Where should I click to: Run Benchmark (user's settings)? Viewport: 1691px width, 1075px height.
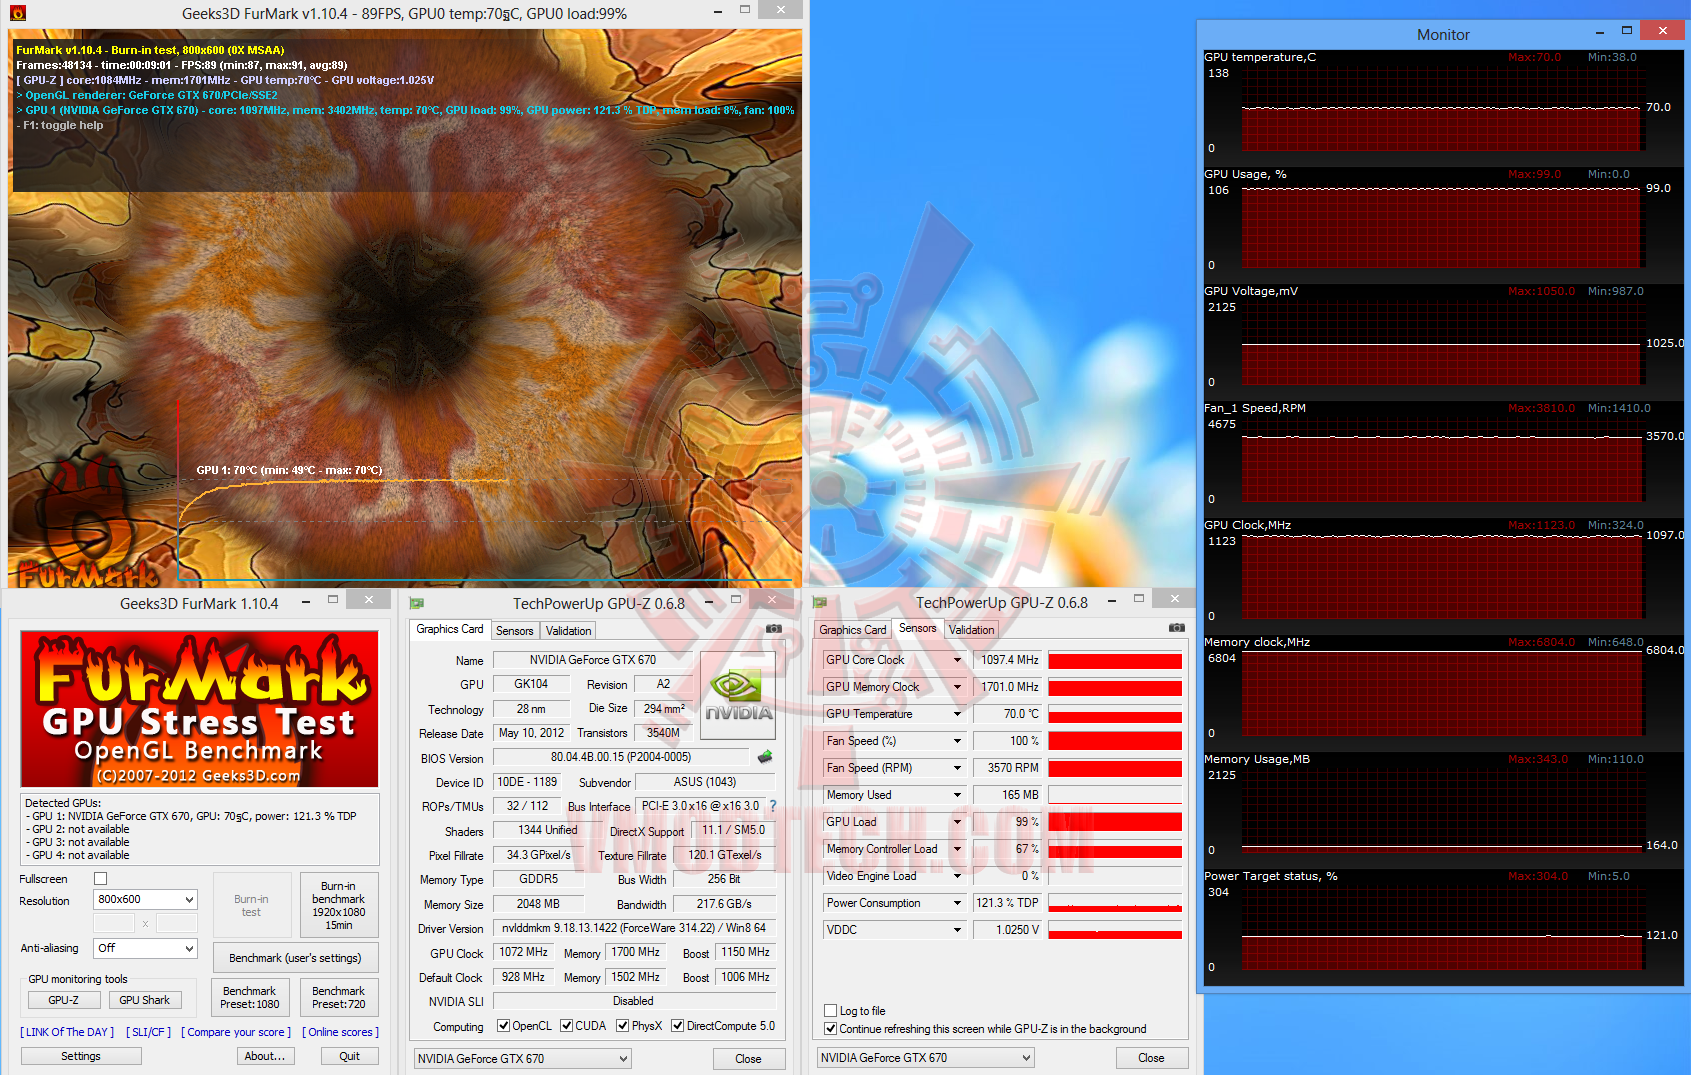(x=295, y=958)
